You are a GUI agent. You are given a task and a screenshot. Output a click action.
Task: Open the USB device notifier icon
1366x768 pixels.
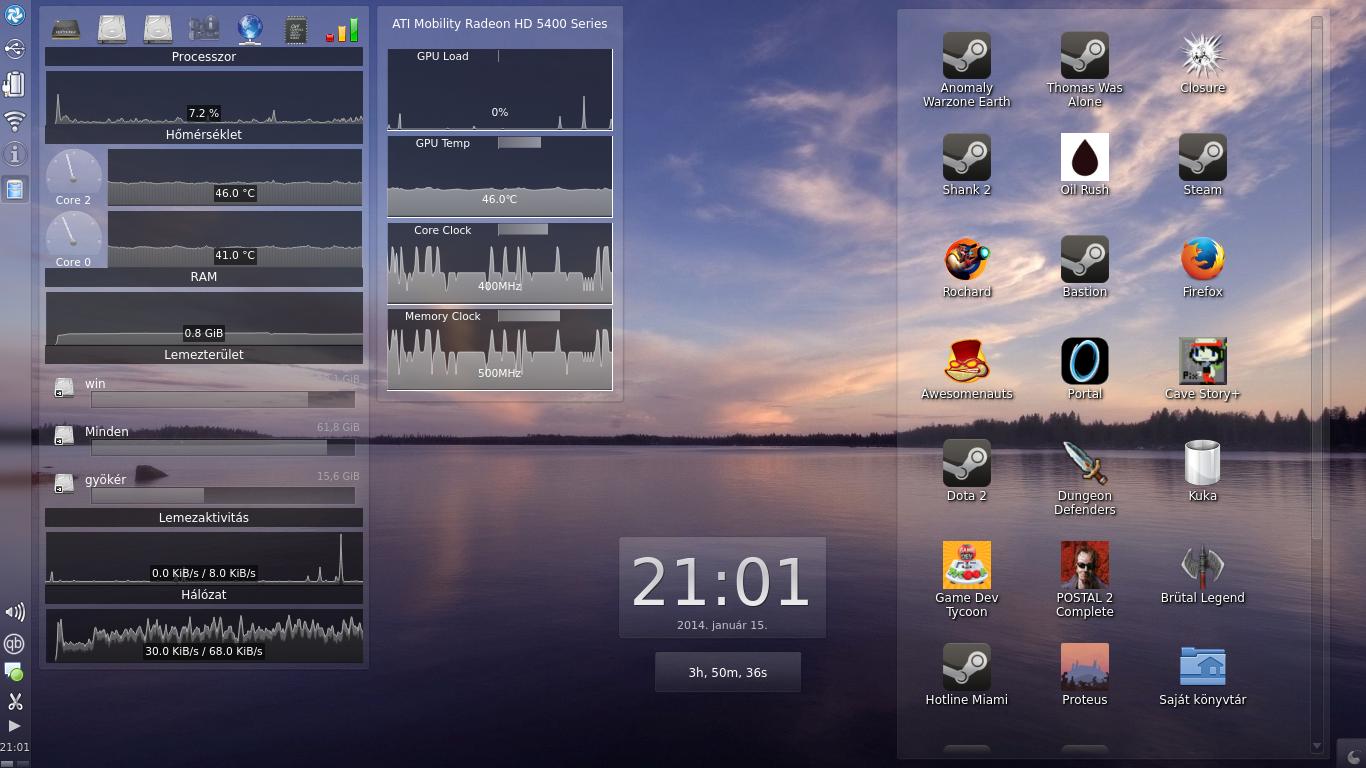14,48
